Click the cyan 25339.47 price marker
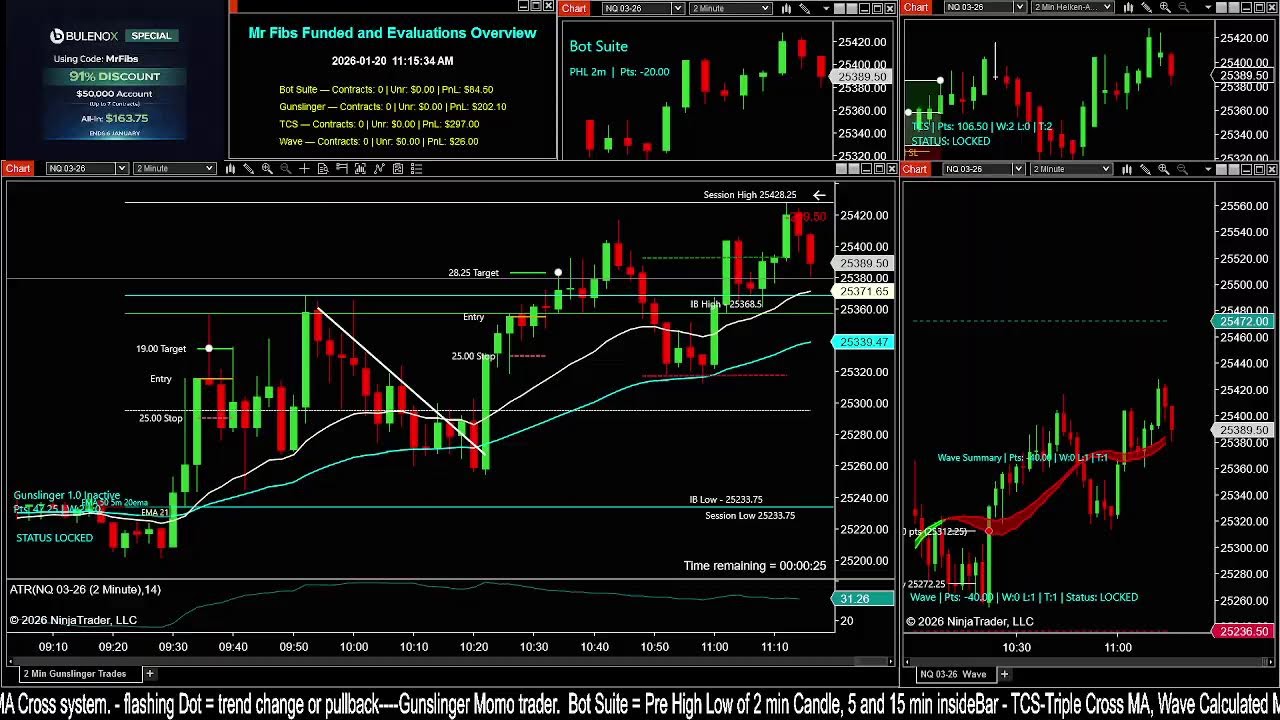Screen dimensions: 1280x720 (x=863, y=342)
